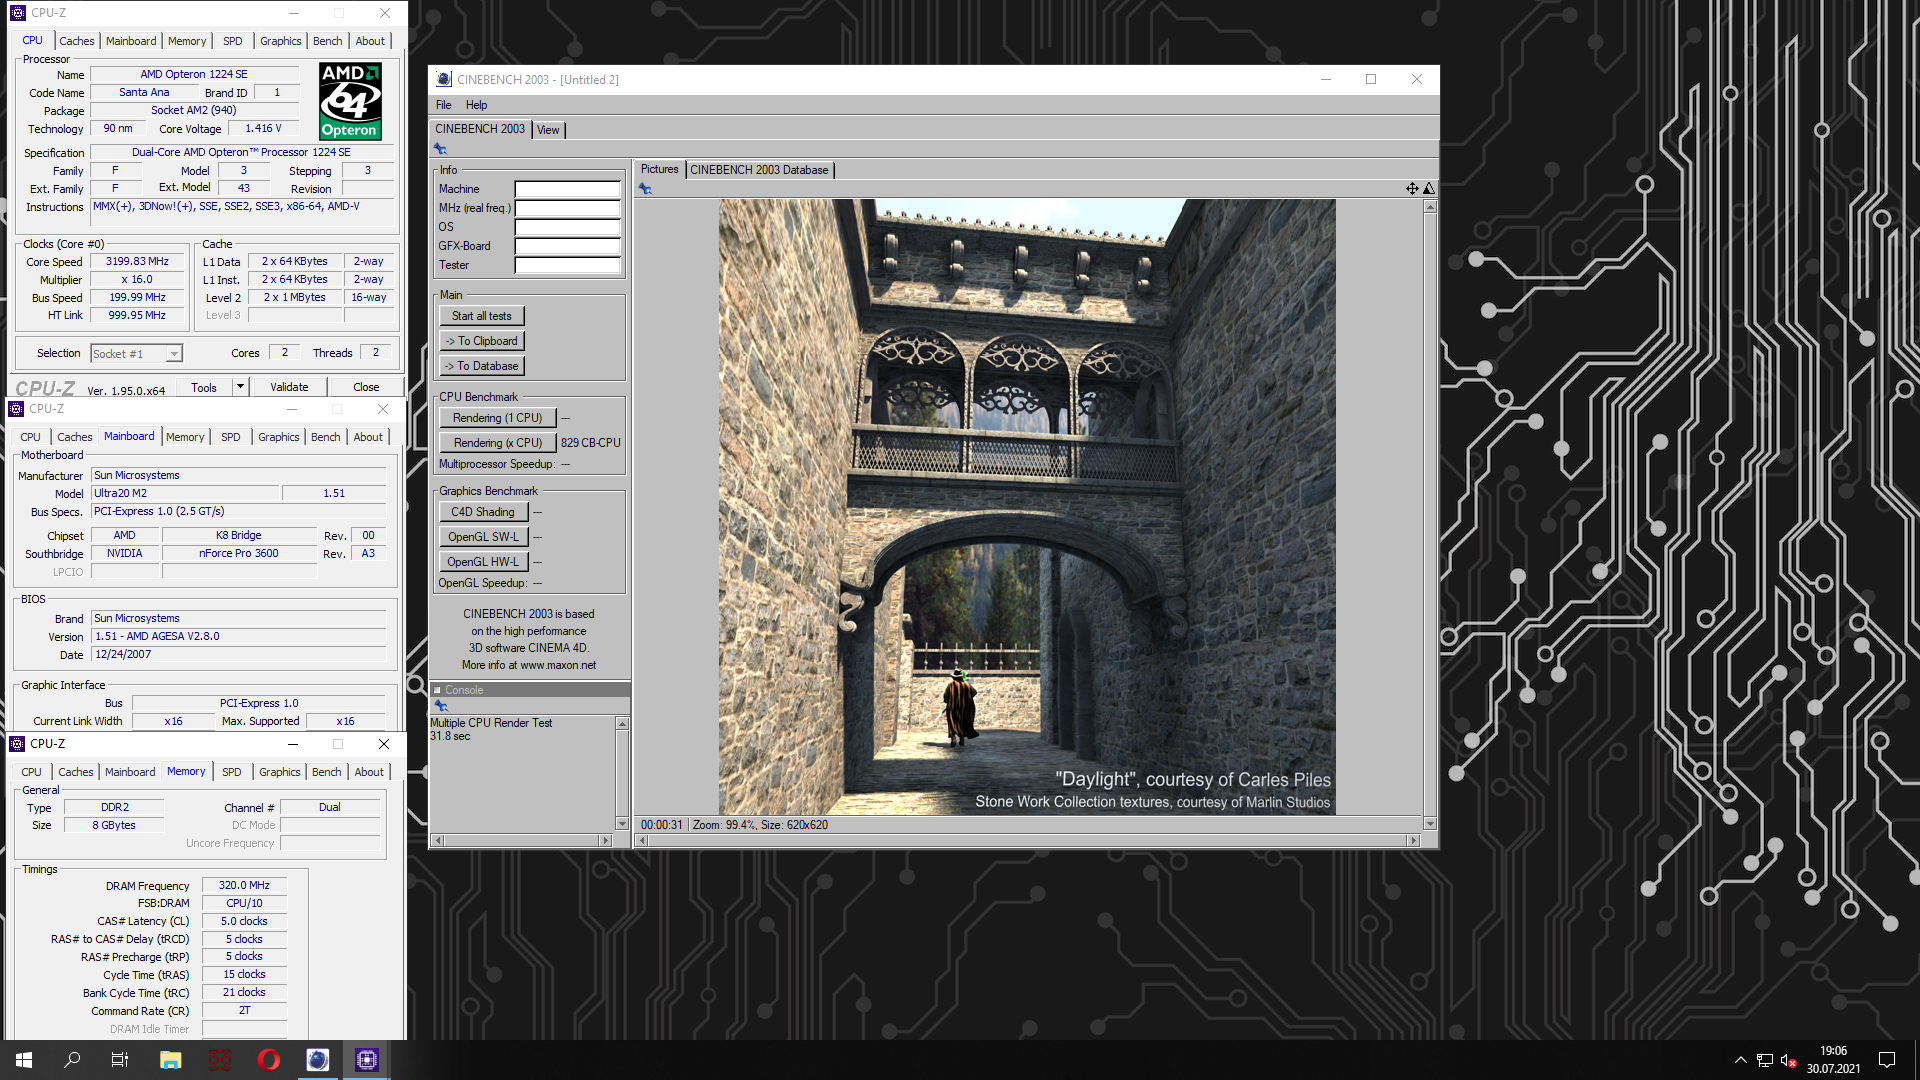This screenshot has height=1080, width=1920.
Task: Click the pin icon under the Pictures tab
Action: coord(645,189)
